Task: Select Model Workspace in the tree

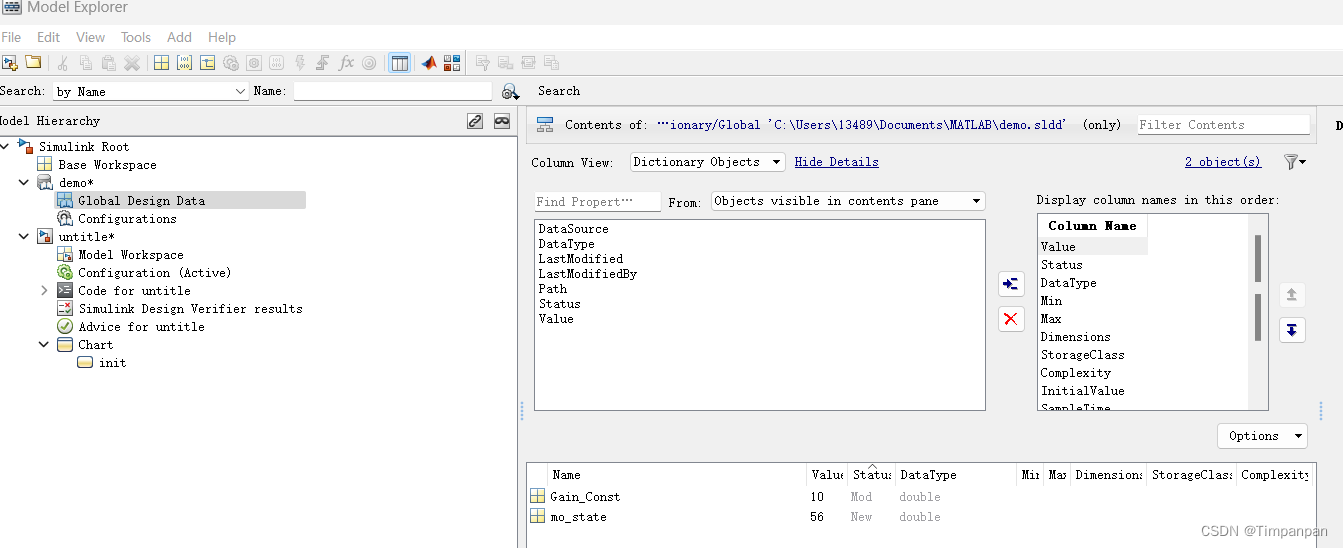Action: coord(131,255)
